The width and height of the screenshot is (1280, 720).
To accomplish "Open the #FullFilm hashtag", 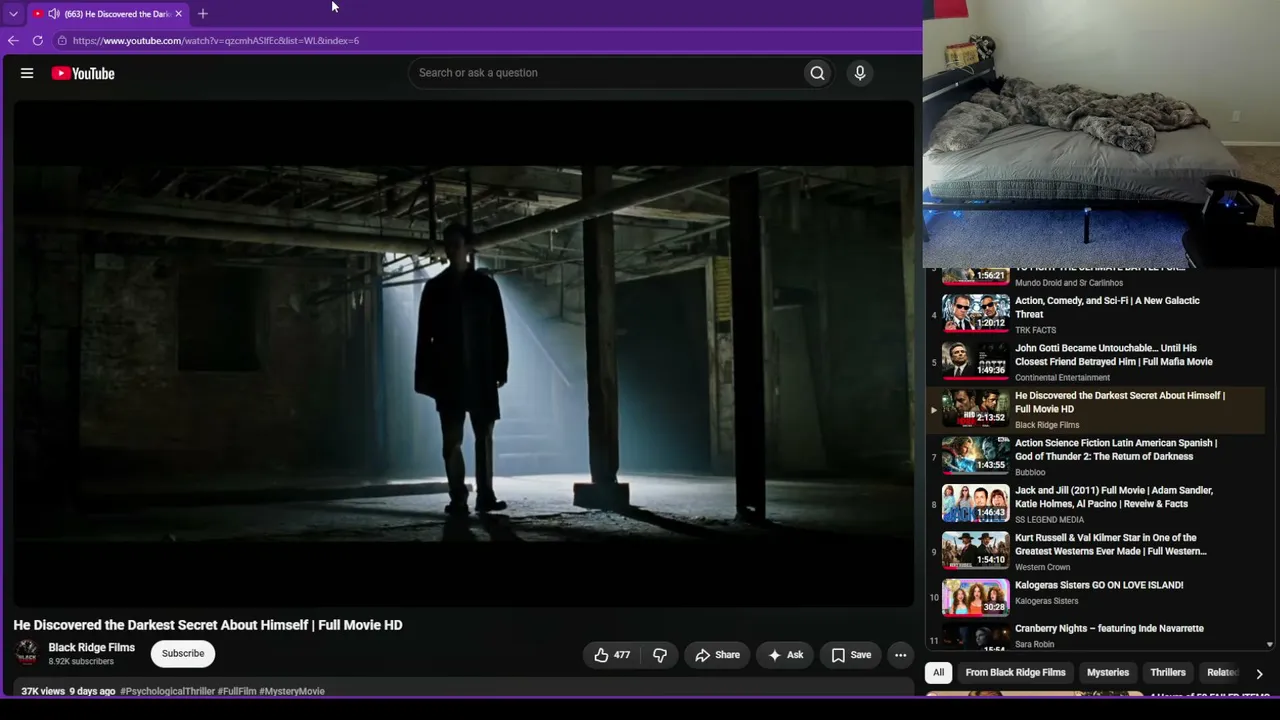I will (x=237, y=691).
